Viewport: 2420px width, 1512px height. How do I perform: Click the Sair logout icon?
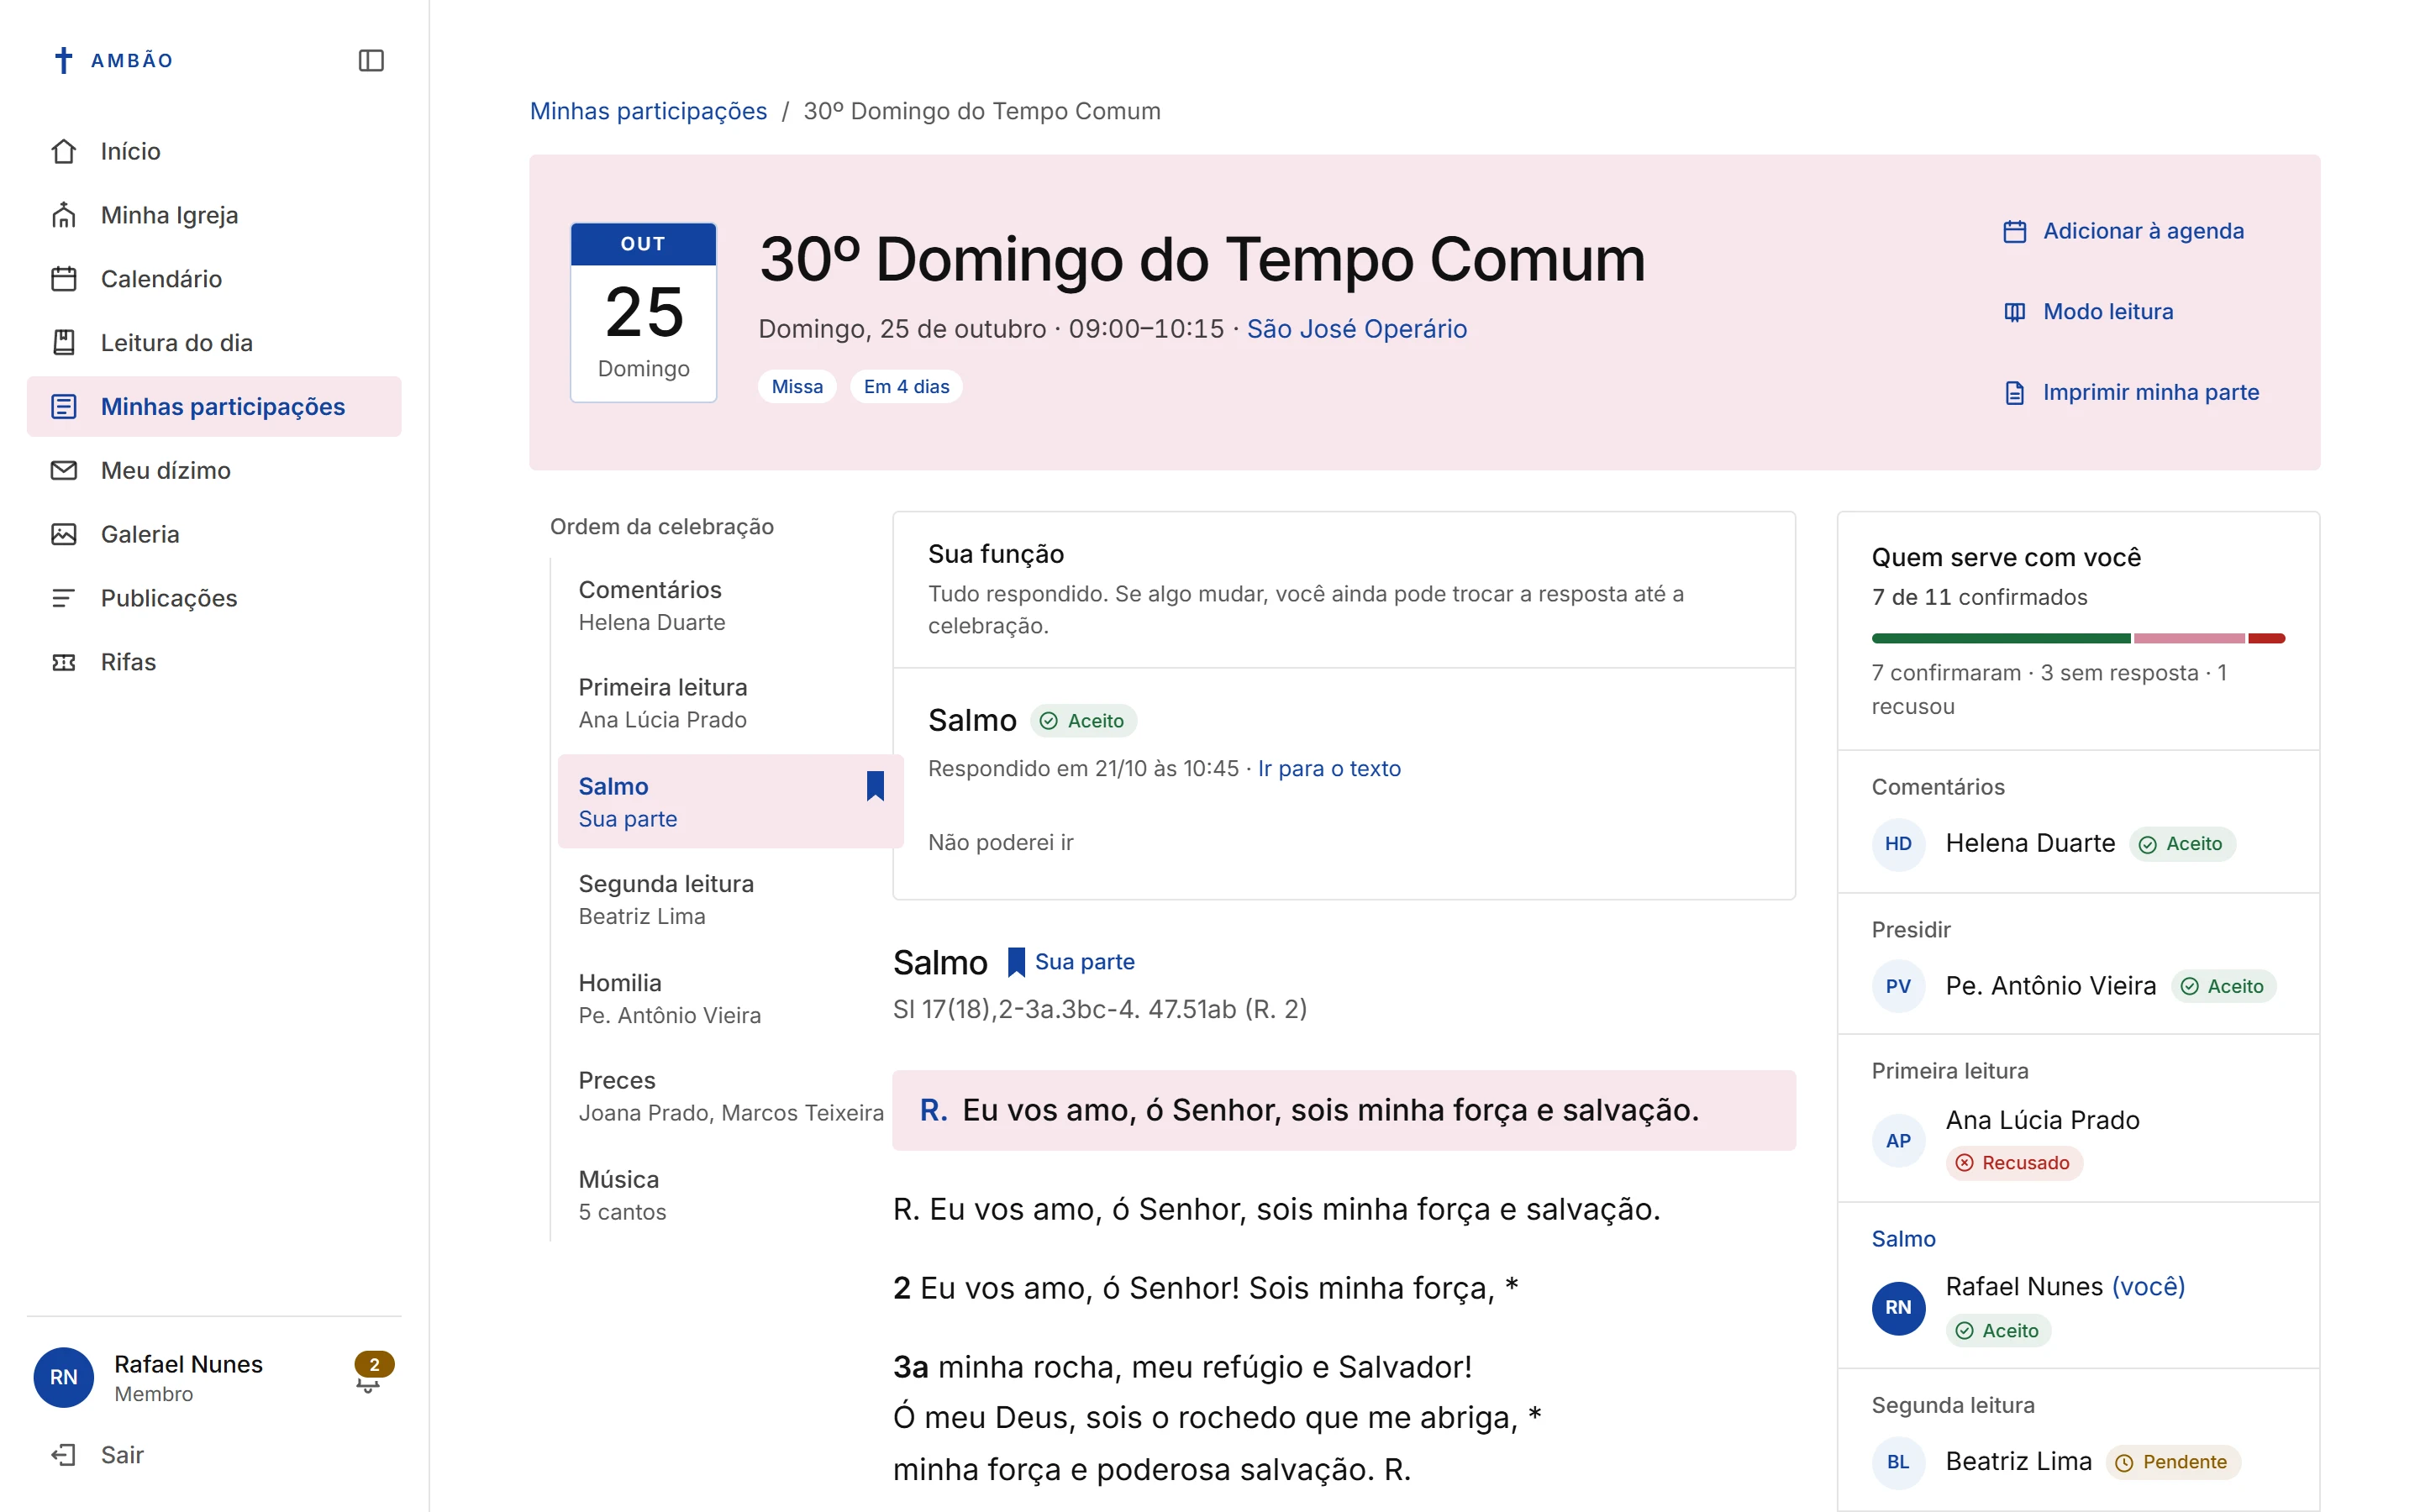pyautogui.click(x=64, y=1455)
